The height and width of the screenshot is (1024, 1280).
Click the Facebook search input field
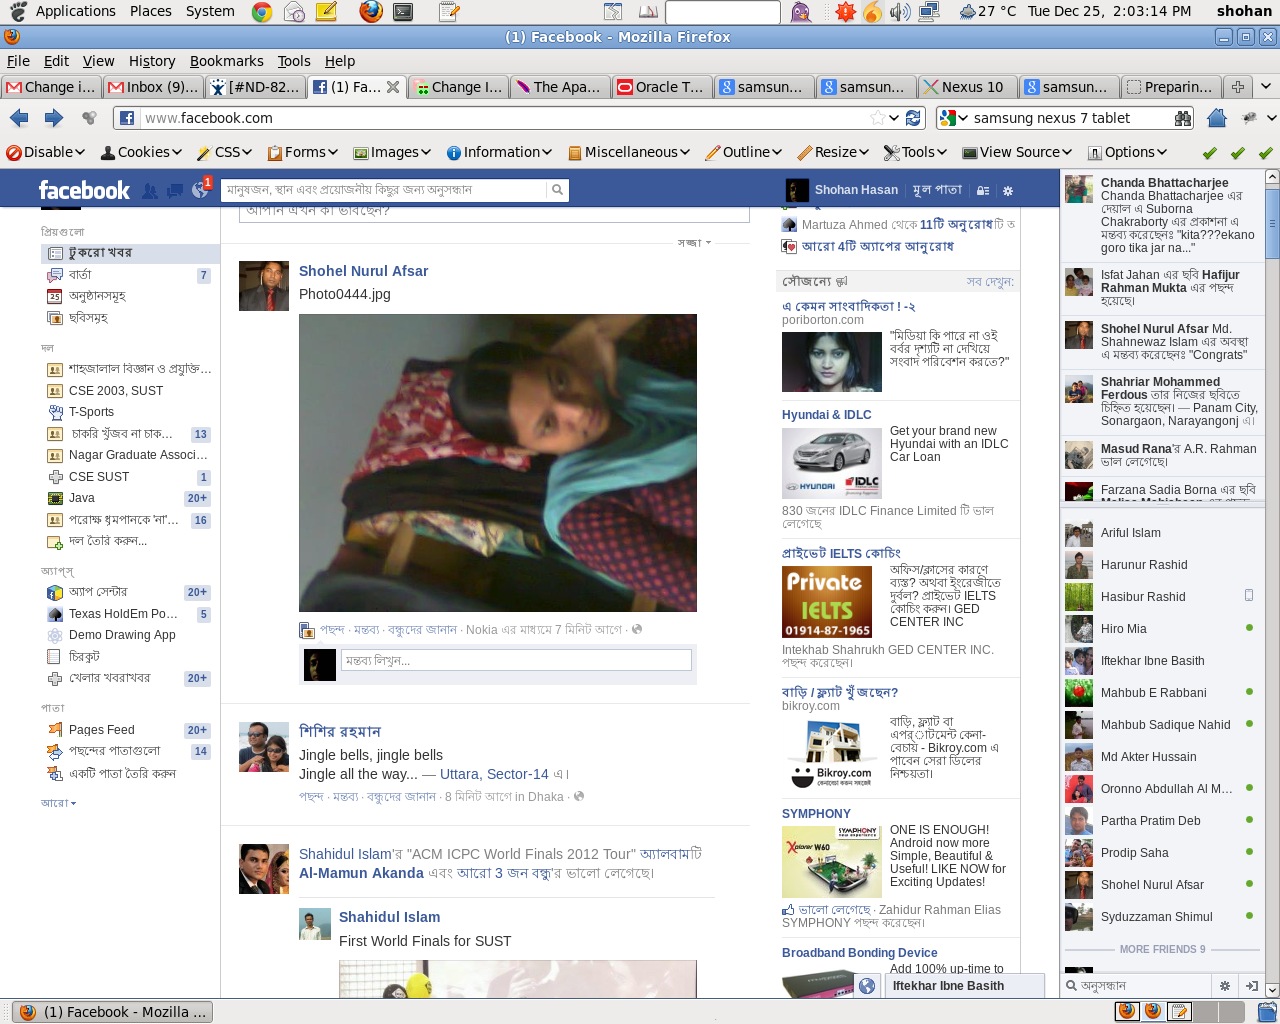pos(385,189)
